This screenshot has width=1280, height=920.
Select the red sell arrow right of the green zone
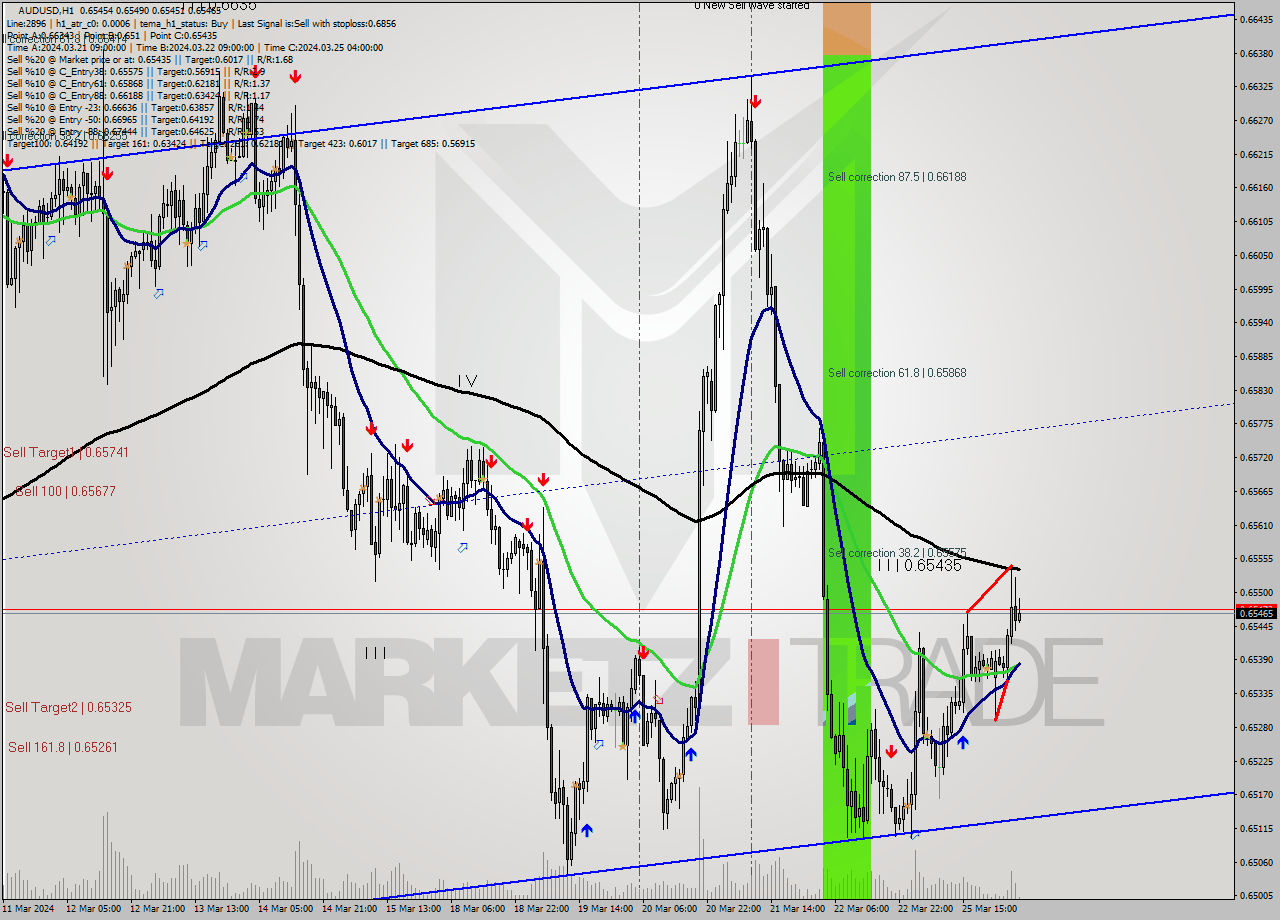[890, 751]
